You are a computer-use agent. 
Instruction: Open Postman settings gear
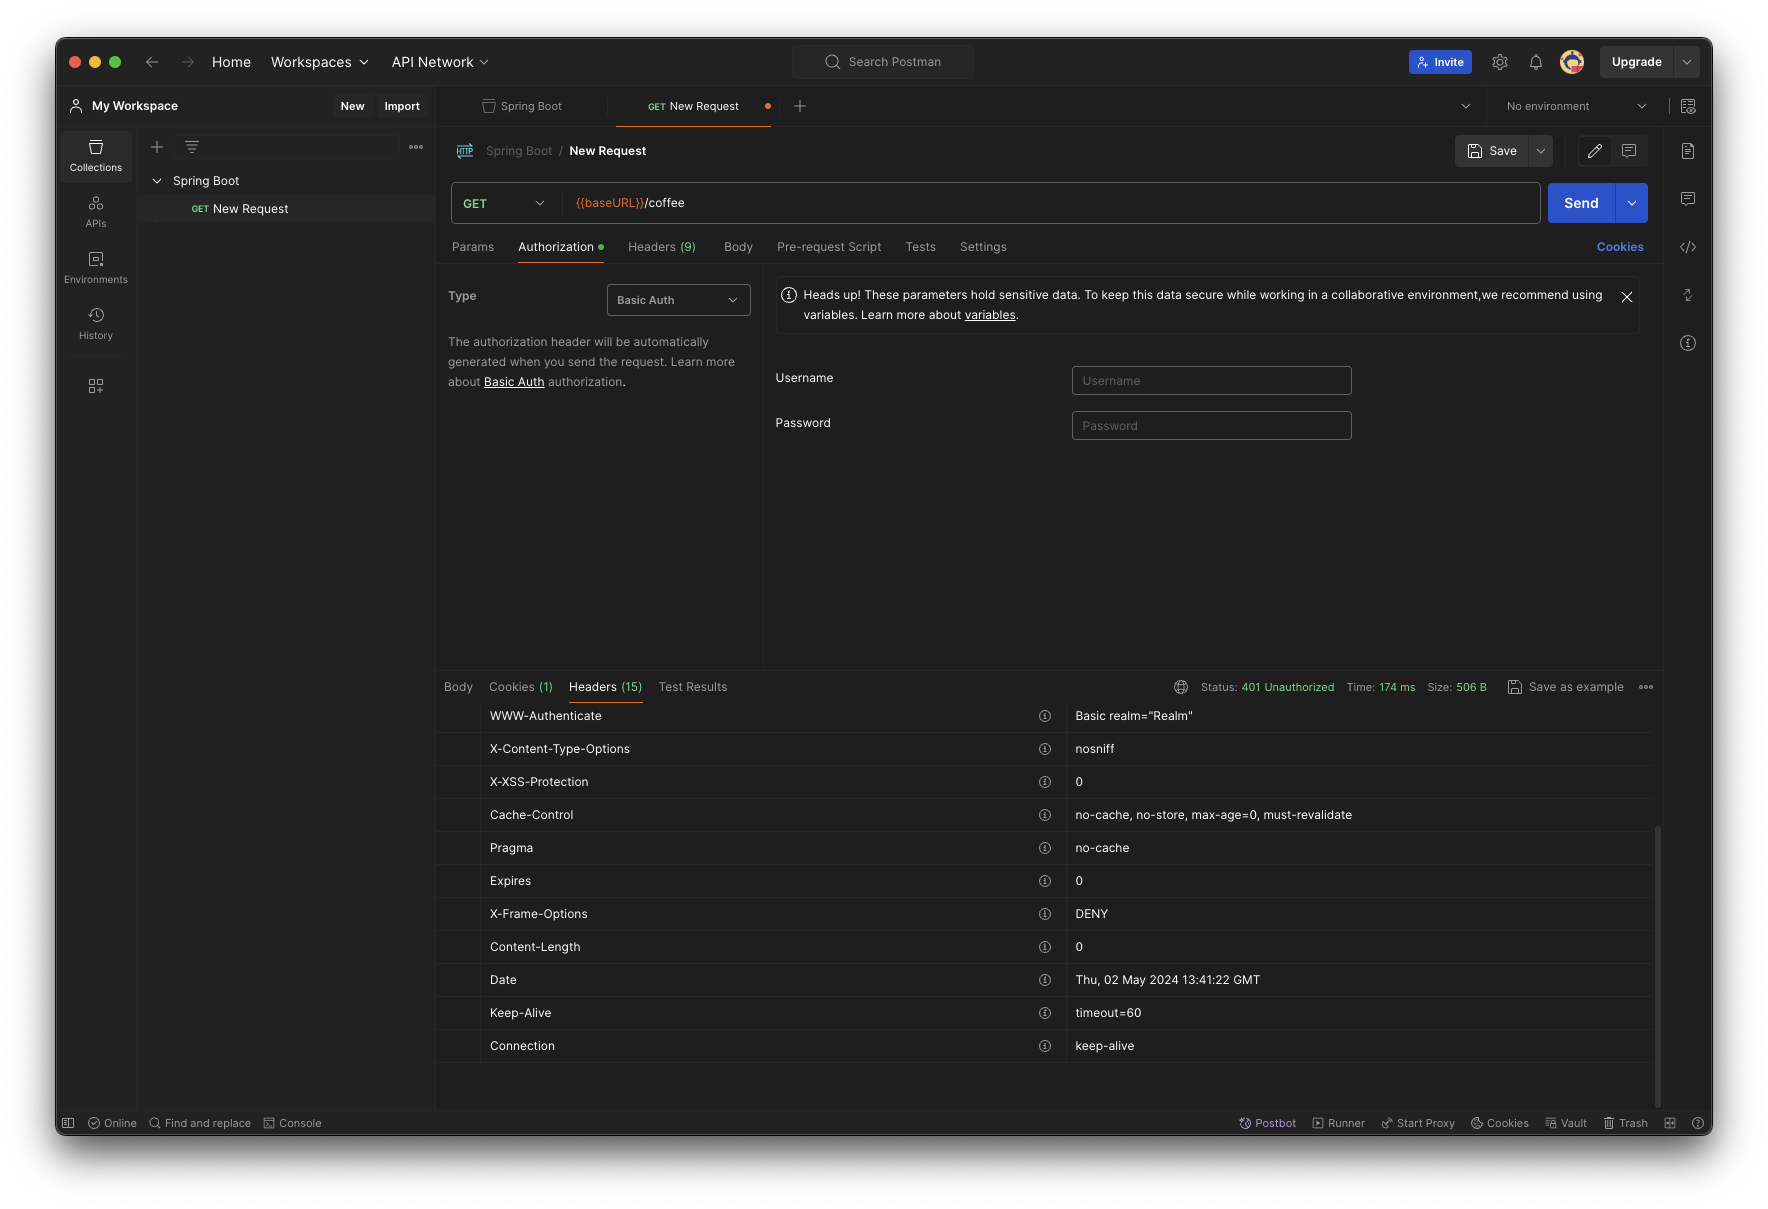(1500, 62)
